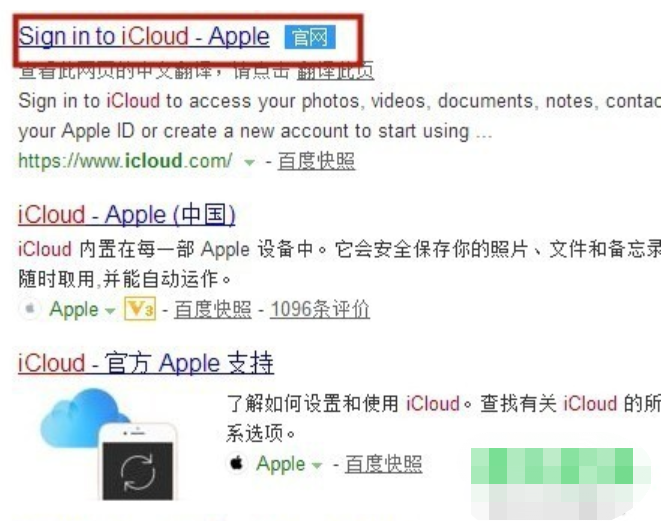The image size is (663, 521).
Task: Click the 翻译此页 translate link
Action: pyautogui.click(x=335, y=70)
